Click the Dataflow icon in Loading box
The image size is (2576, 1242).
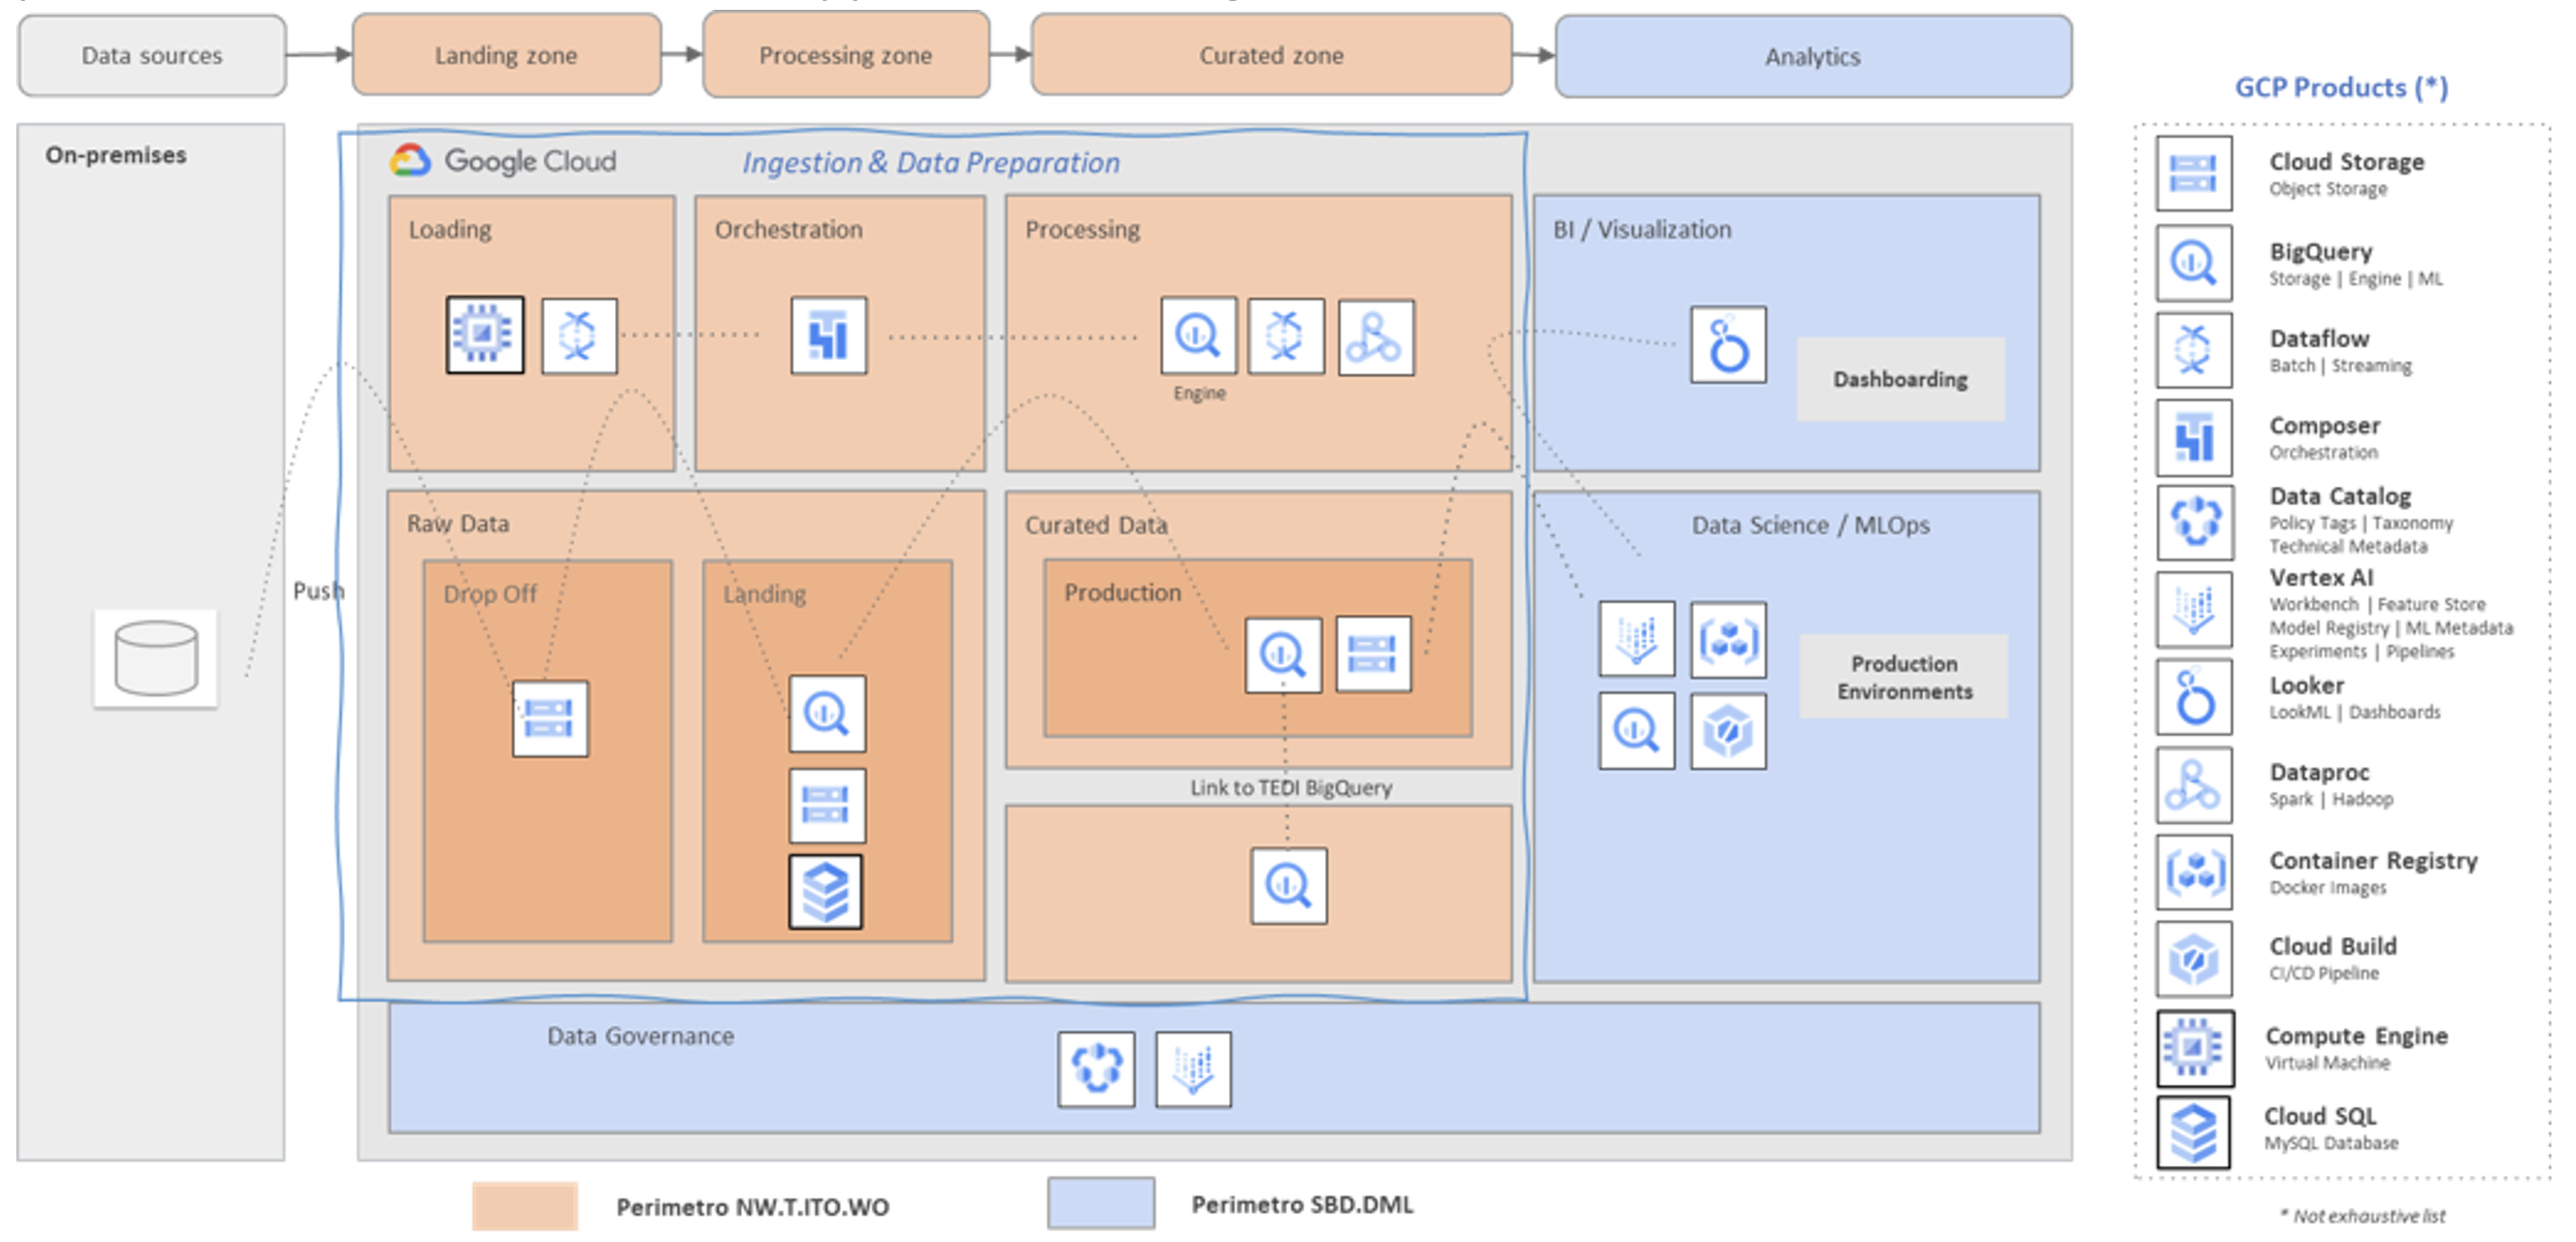pos(579,336)
